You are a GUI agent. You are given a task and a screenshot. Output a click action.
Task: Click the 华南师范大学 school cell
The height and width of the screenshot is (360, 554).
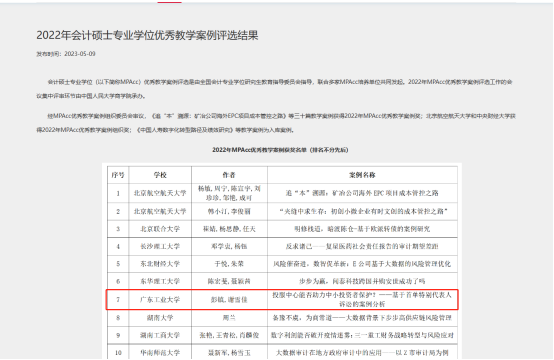click(160, 353)
